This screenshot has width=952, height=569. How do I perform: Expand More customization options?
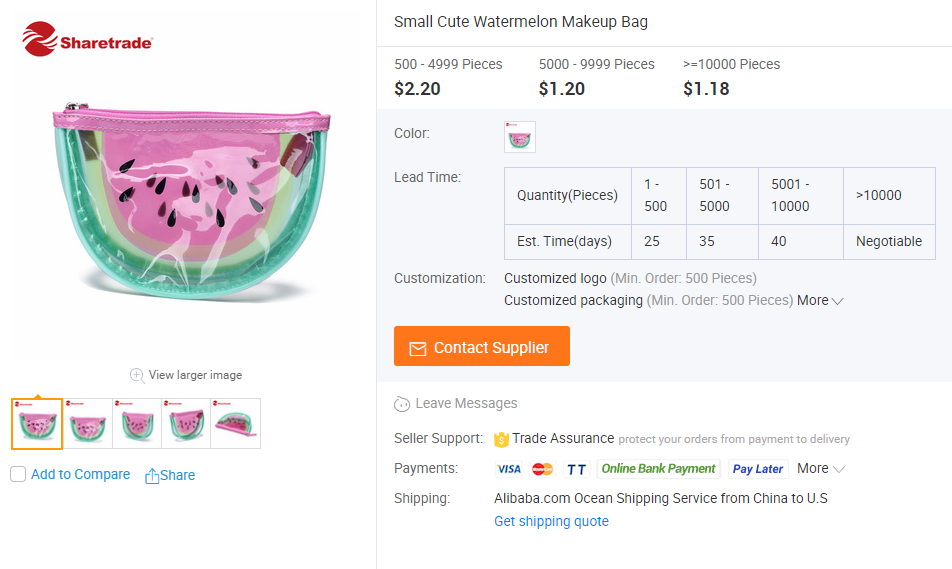(x=820, y=300)
